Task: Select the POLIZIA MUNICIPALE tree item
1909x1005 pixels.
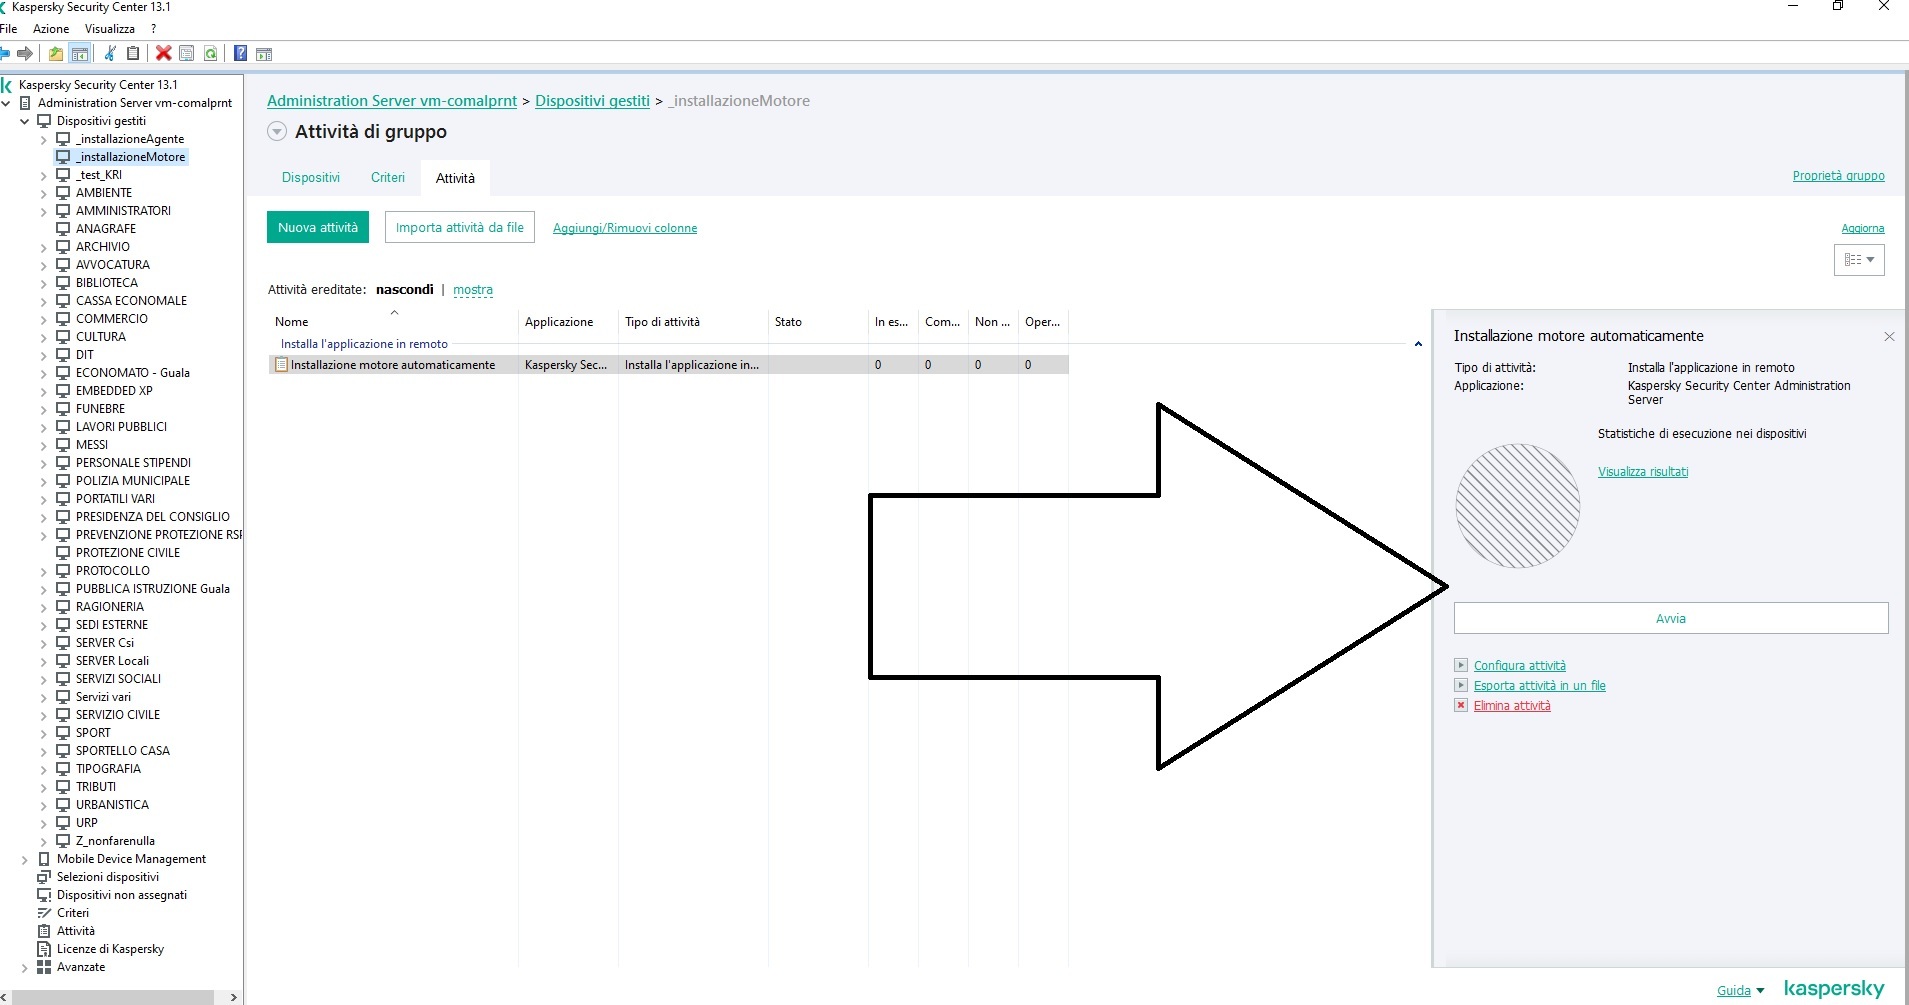Action: pyautogui.click(x=133, y=481)
